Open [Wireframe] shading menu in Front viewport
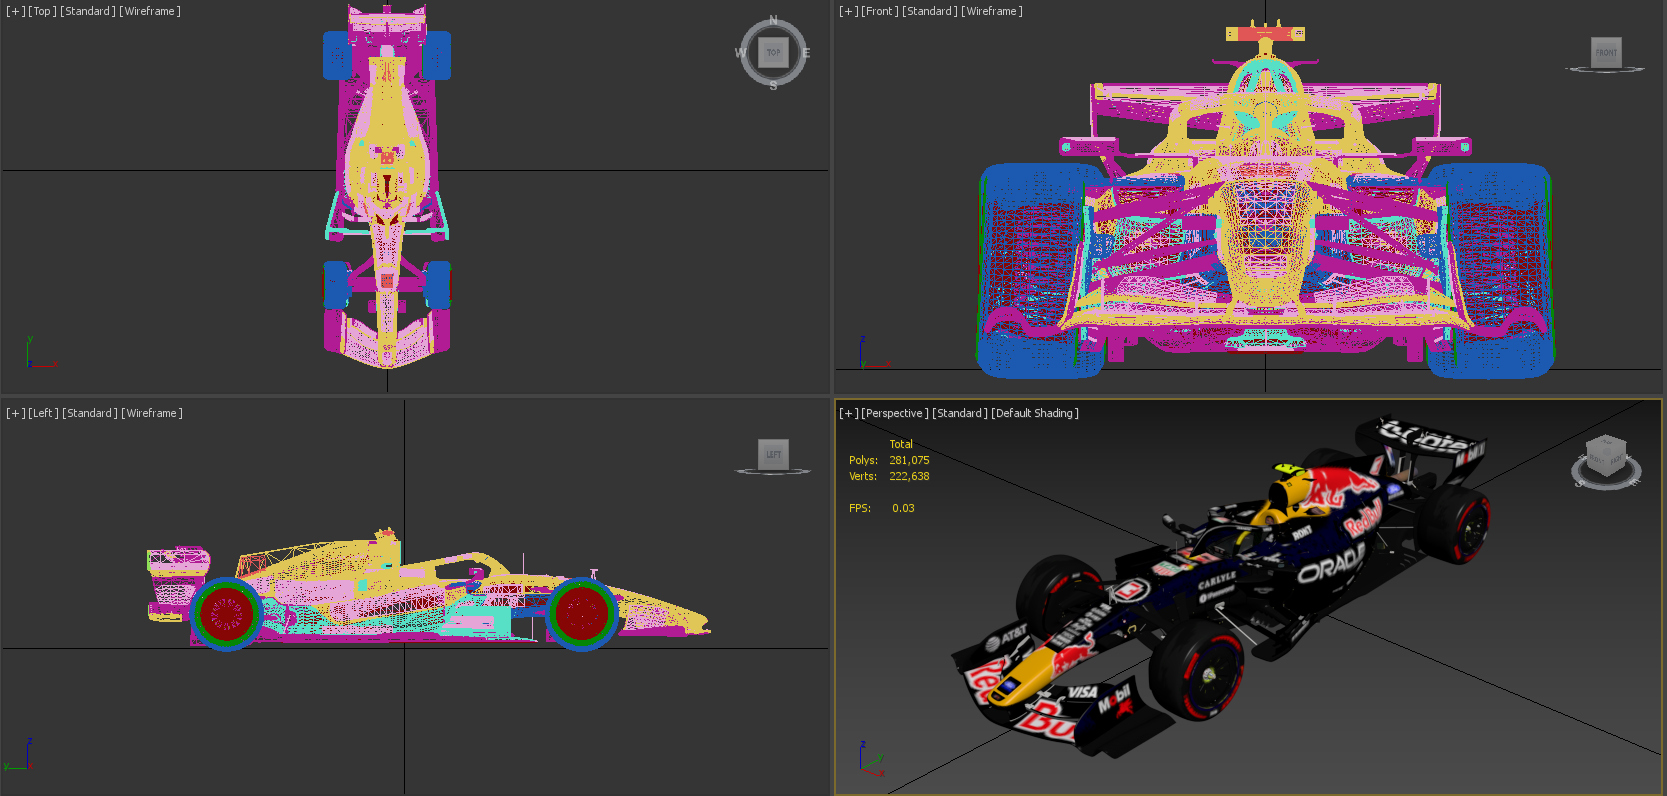The height and width of the screenshot is (796, 1667). coord(992,11)
